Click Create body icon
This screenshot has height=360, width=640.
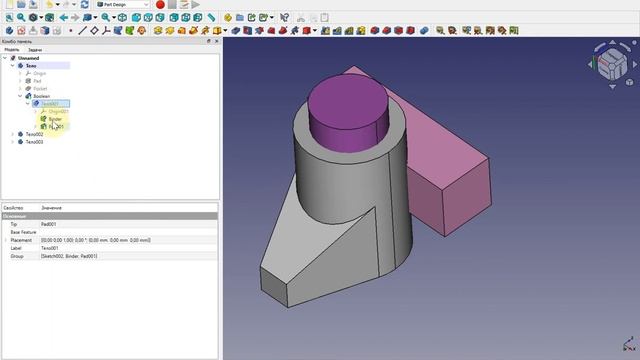(9, 31)
